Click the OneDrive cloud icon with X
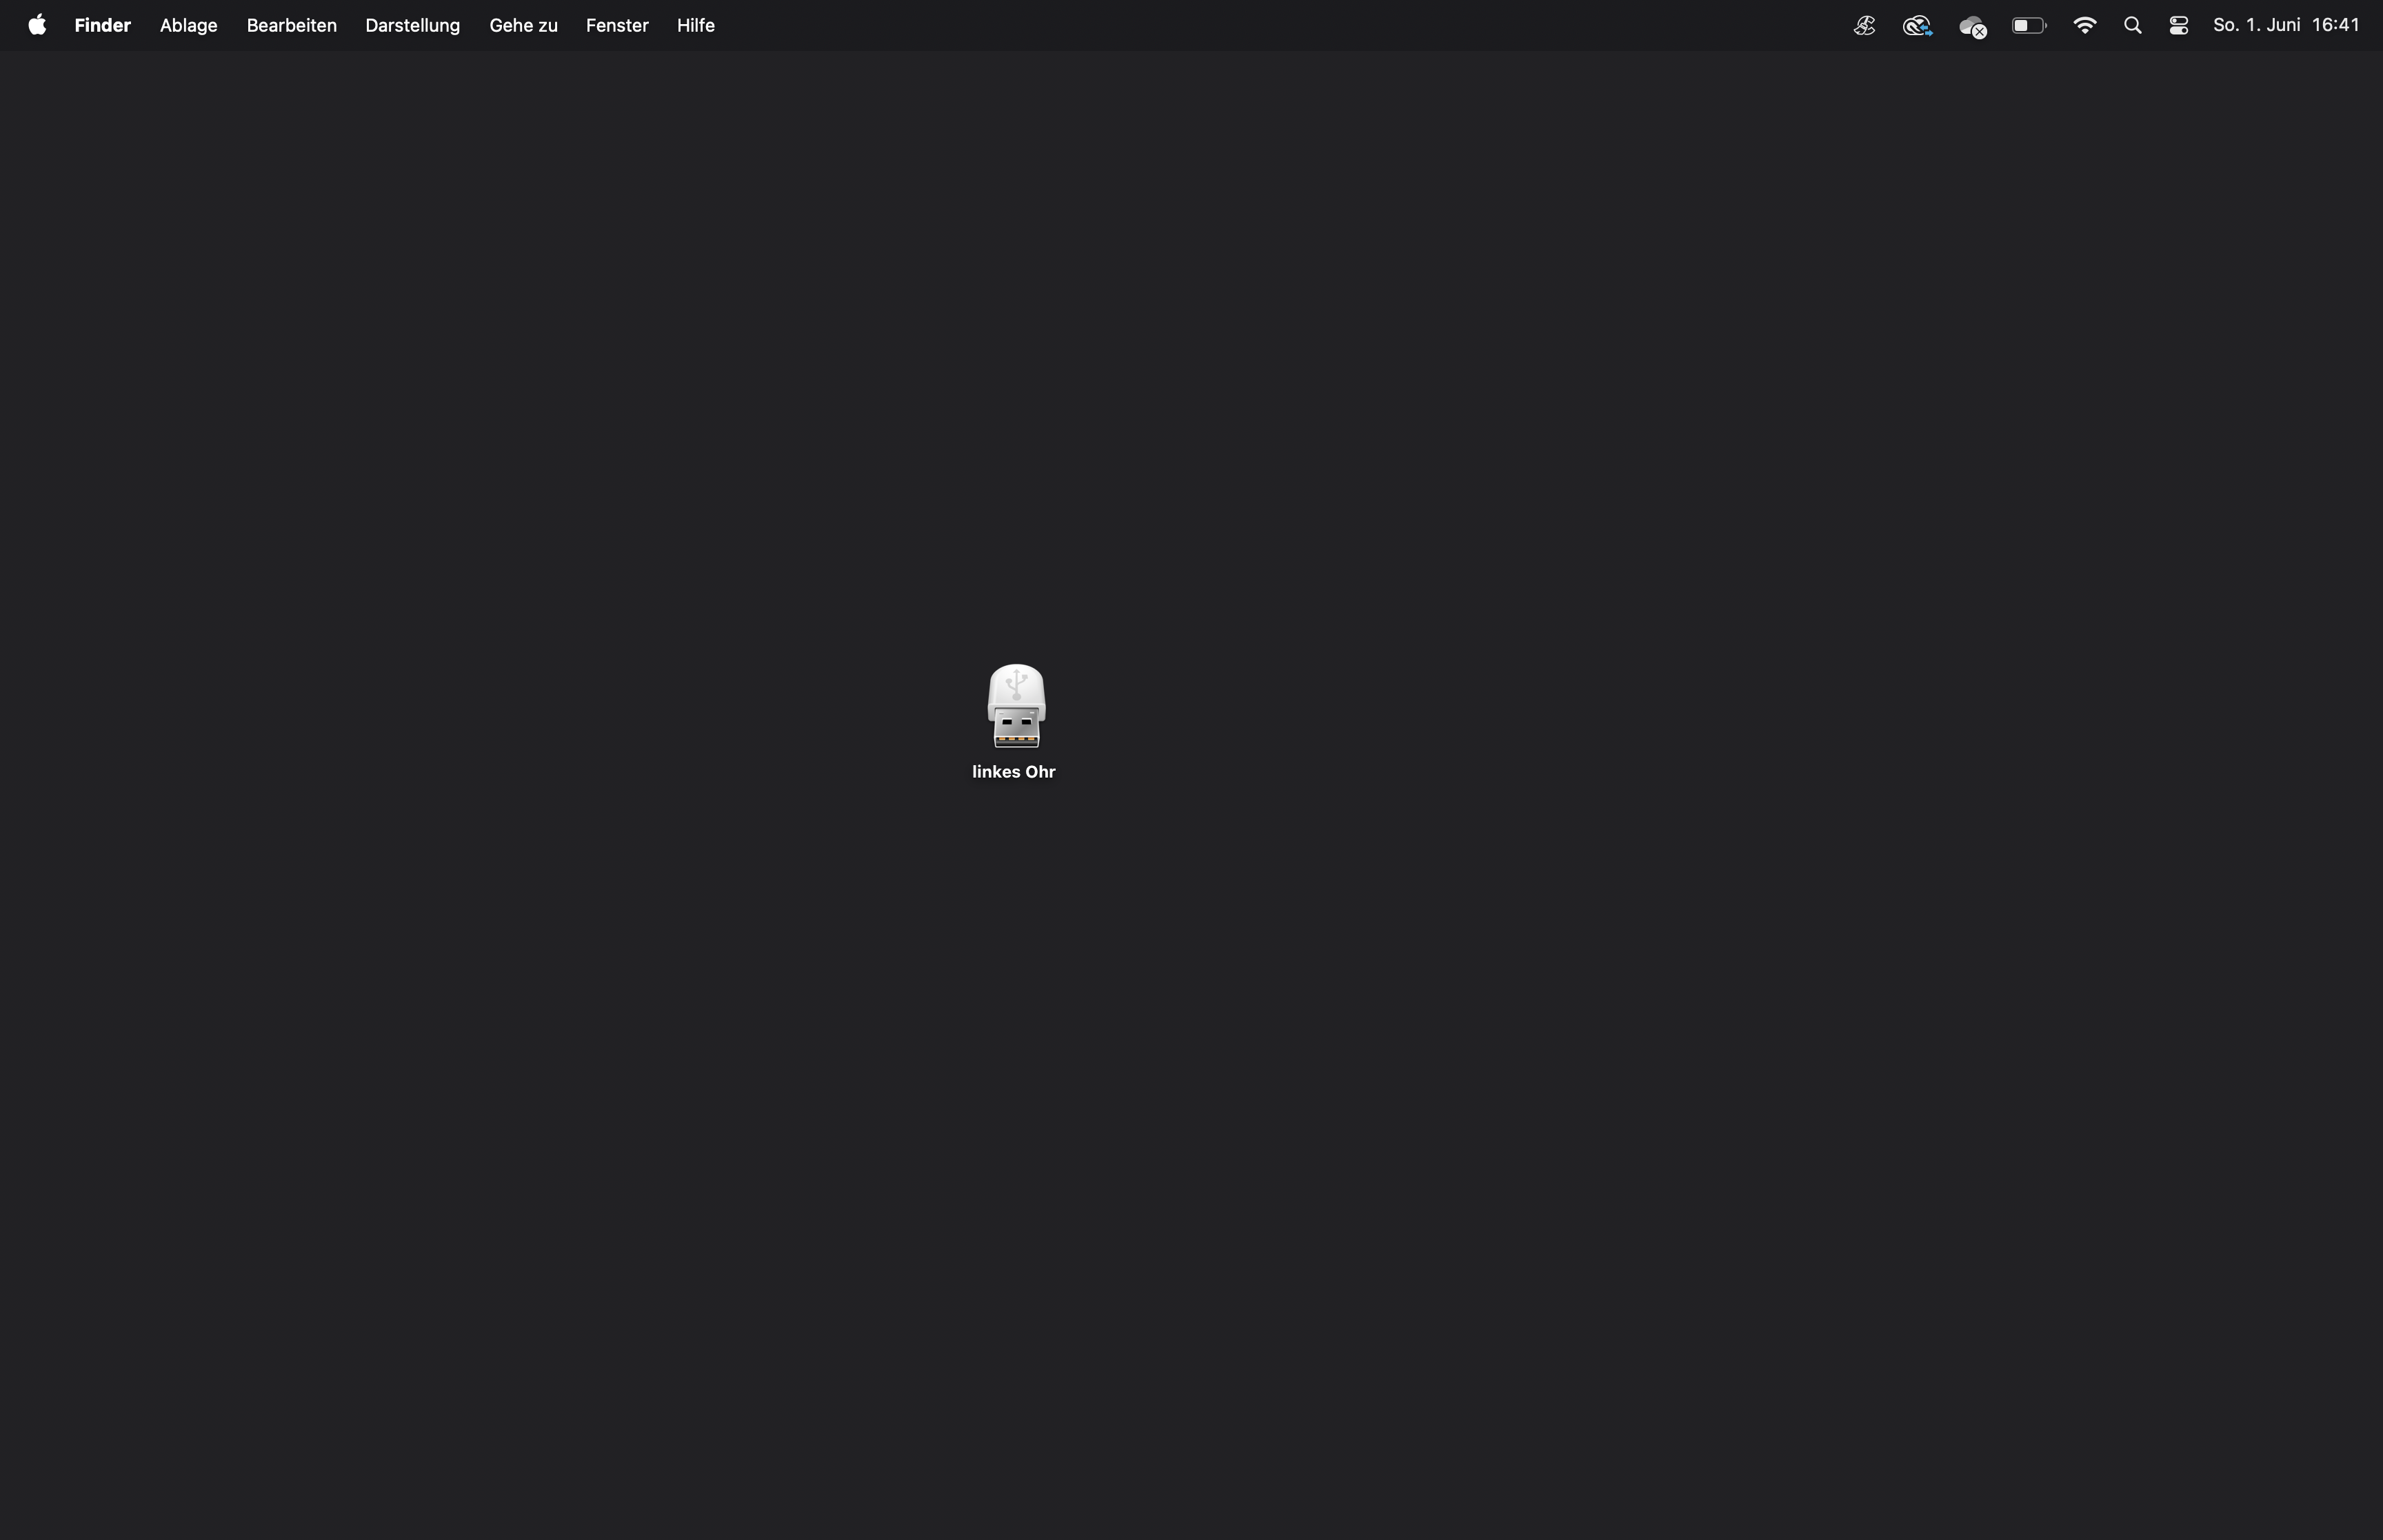2383x1540 pixels. pyautogui.click(x=1972, y=27)
